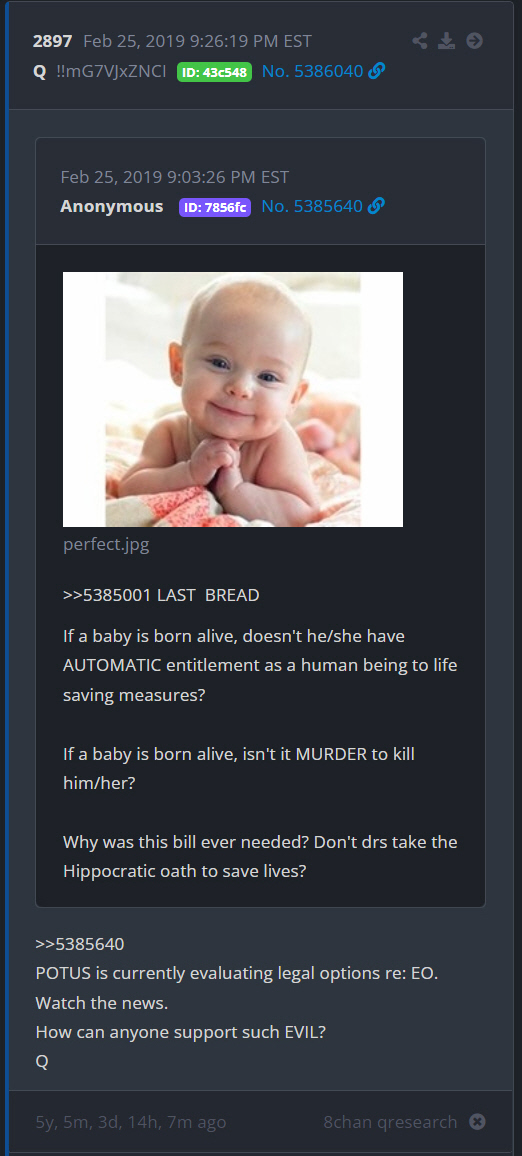Click the download icon for post 2897
This screenshot has height=1156, width=522.
pos(447,41)
